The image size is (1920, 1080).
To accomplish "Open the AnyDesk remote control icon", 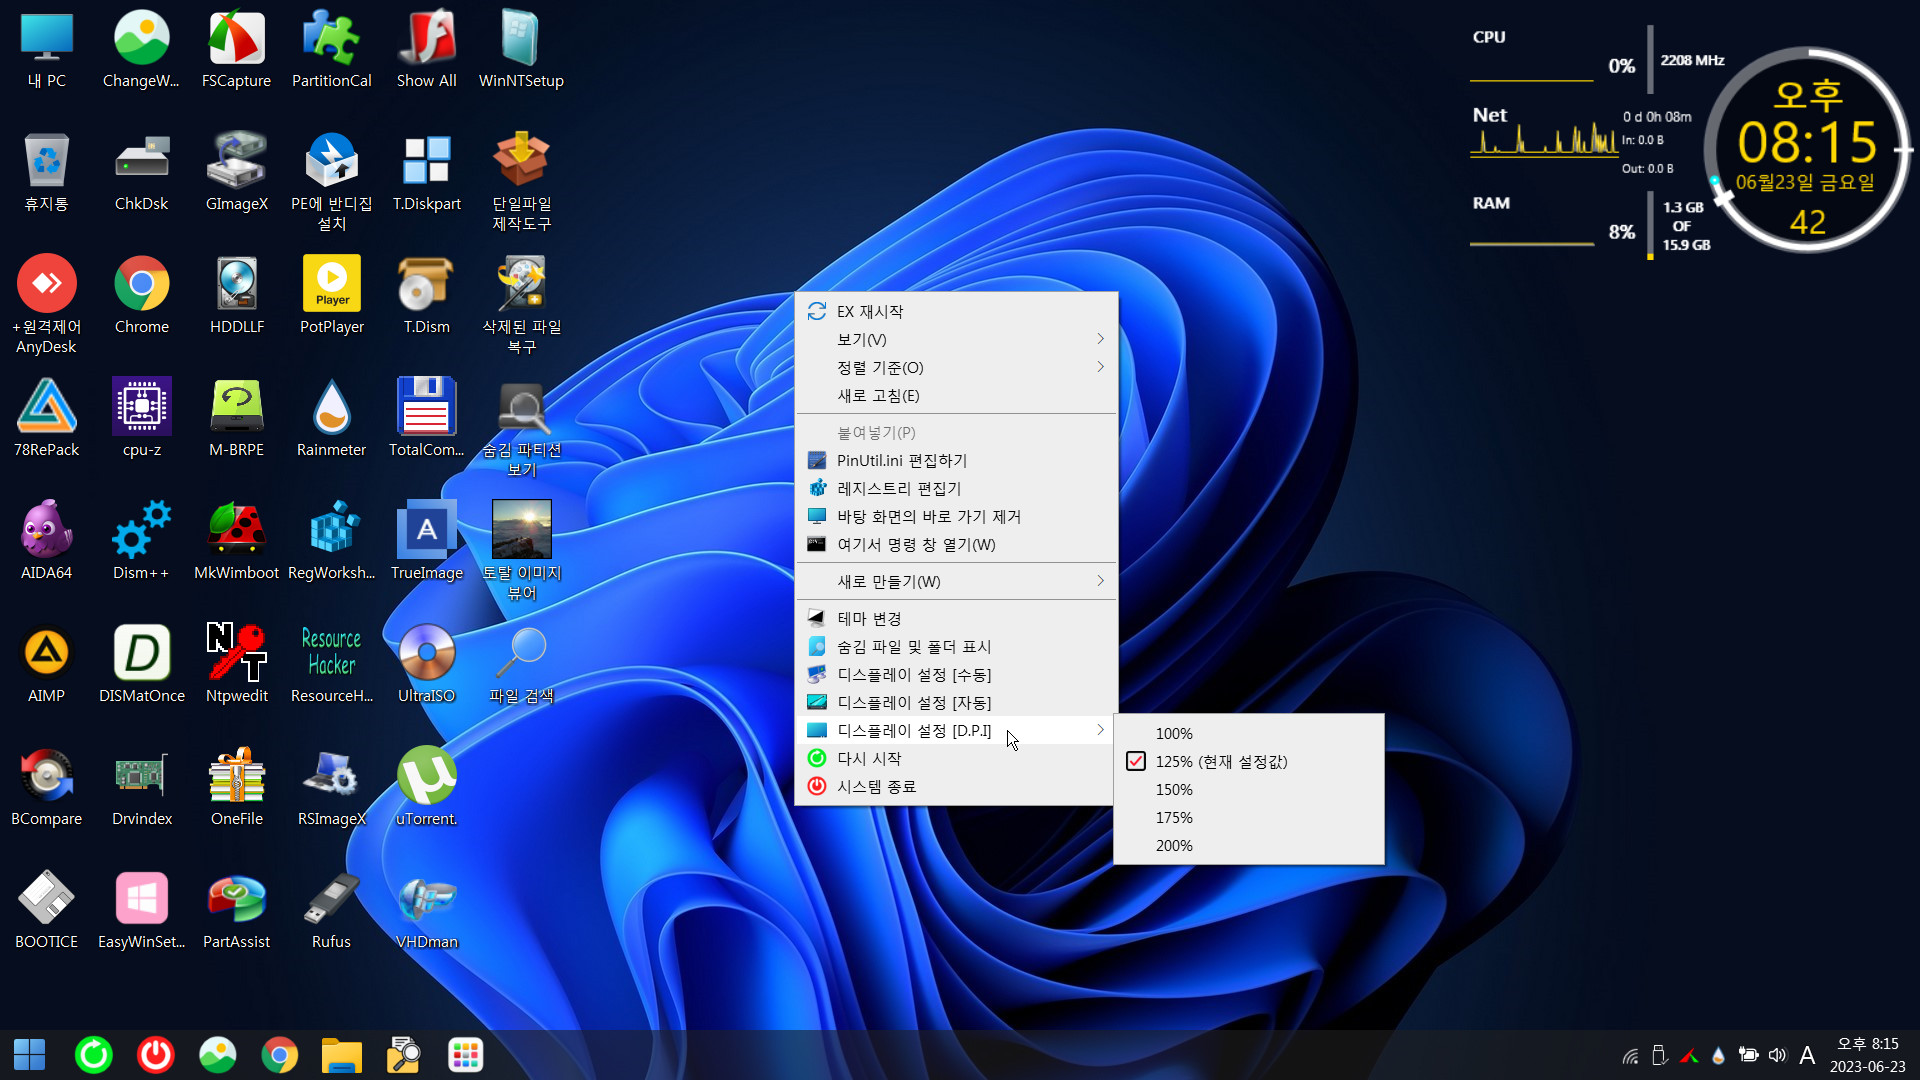I will pos(46,303).
